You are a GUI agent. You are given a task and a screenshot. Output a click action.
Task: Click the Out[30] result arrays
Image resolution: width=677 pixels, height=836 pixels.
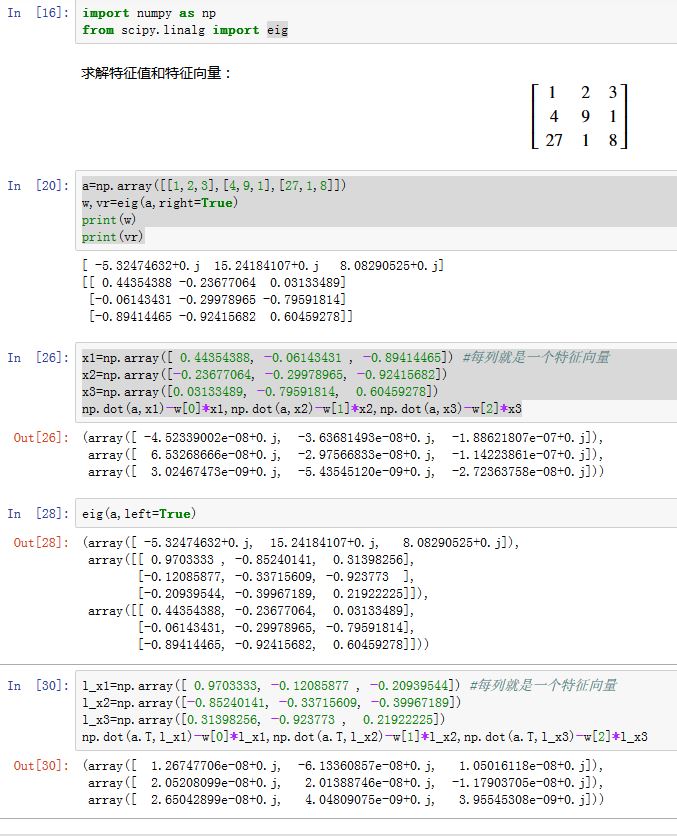pos(345,784)
